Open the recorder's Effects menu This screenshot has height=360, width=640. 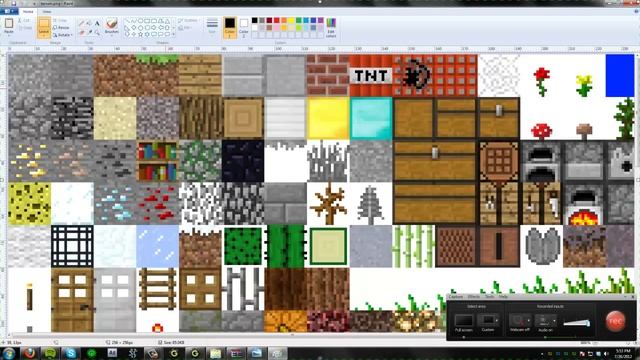coord(474,297)
